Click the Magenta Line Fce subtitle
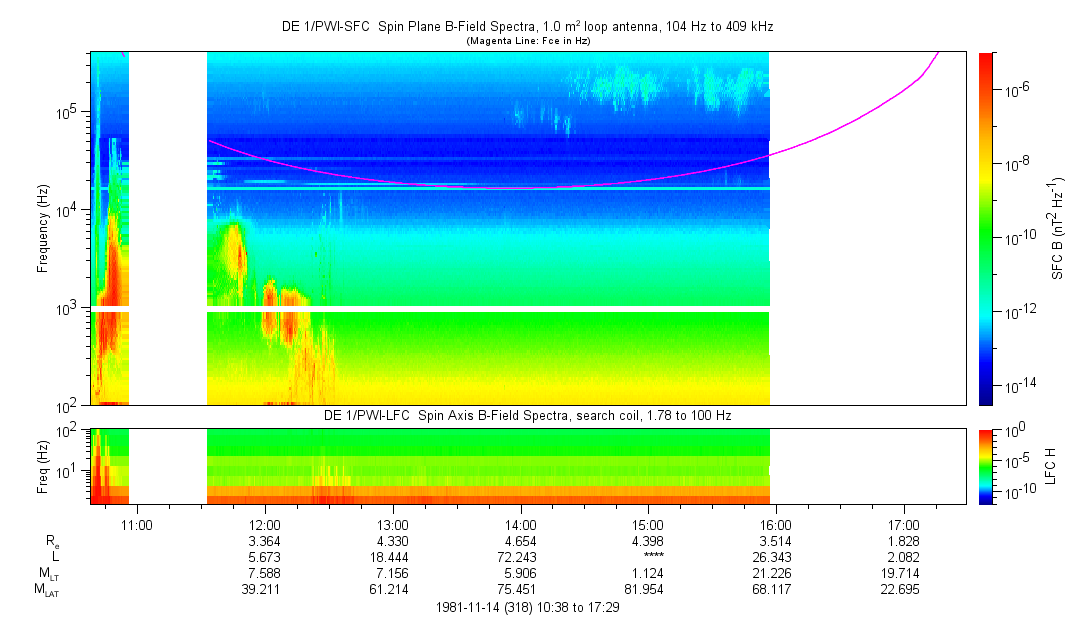This screenshot has width=1083, height=620. (527, 41)
